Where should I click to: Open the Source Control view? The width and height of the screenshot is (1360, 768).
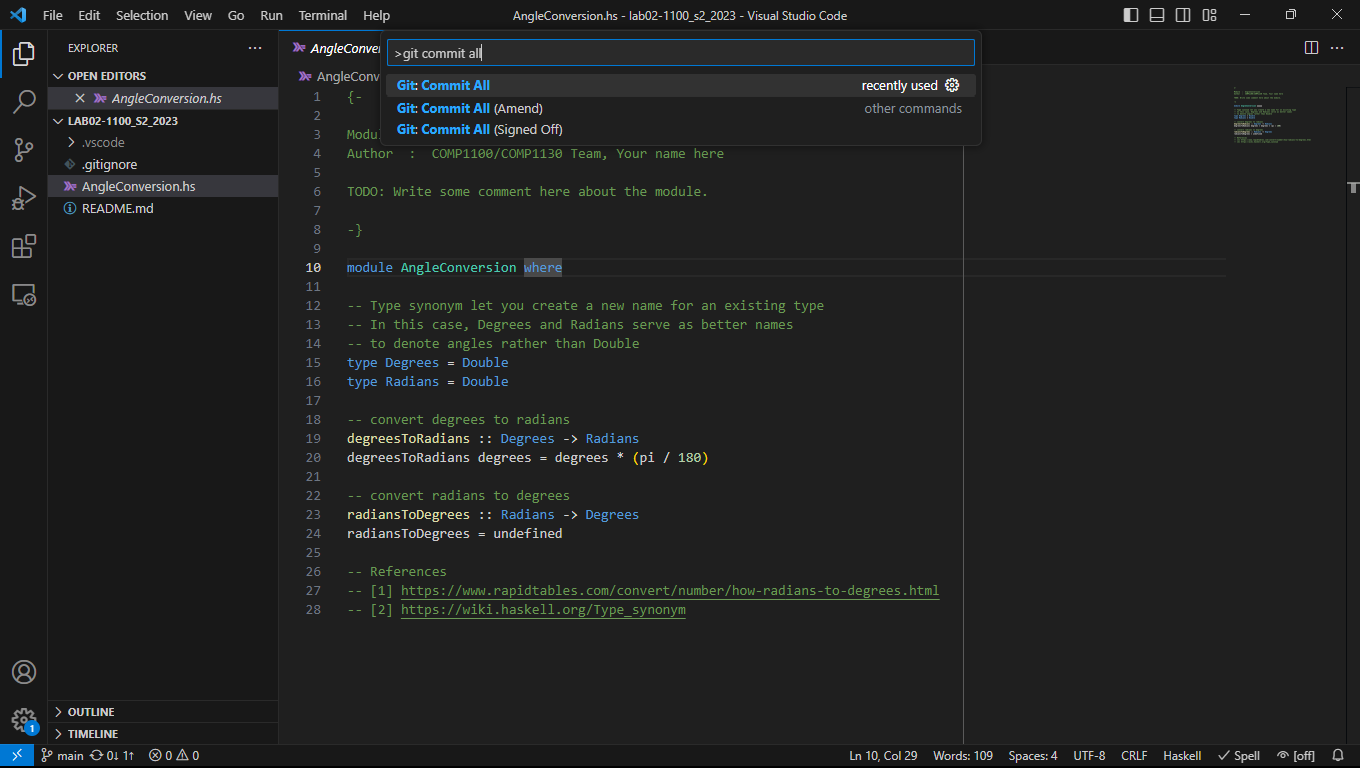click(24, 150)
